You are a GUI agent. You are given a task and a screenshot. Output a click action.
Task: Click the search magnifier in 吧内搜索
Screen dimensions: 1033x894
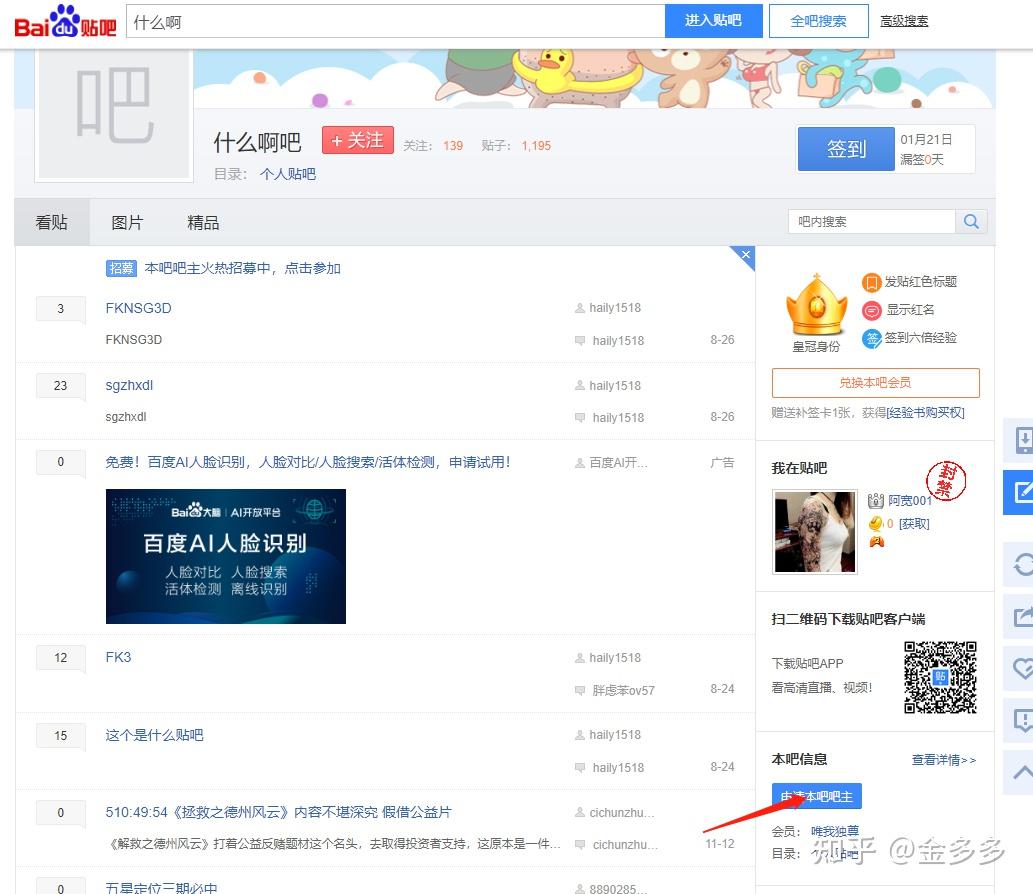[971, 222]
